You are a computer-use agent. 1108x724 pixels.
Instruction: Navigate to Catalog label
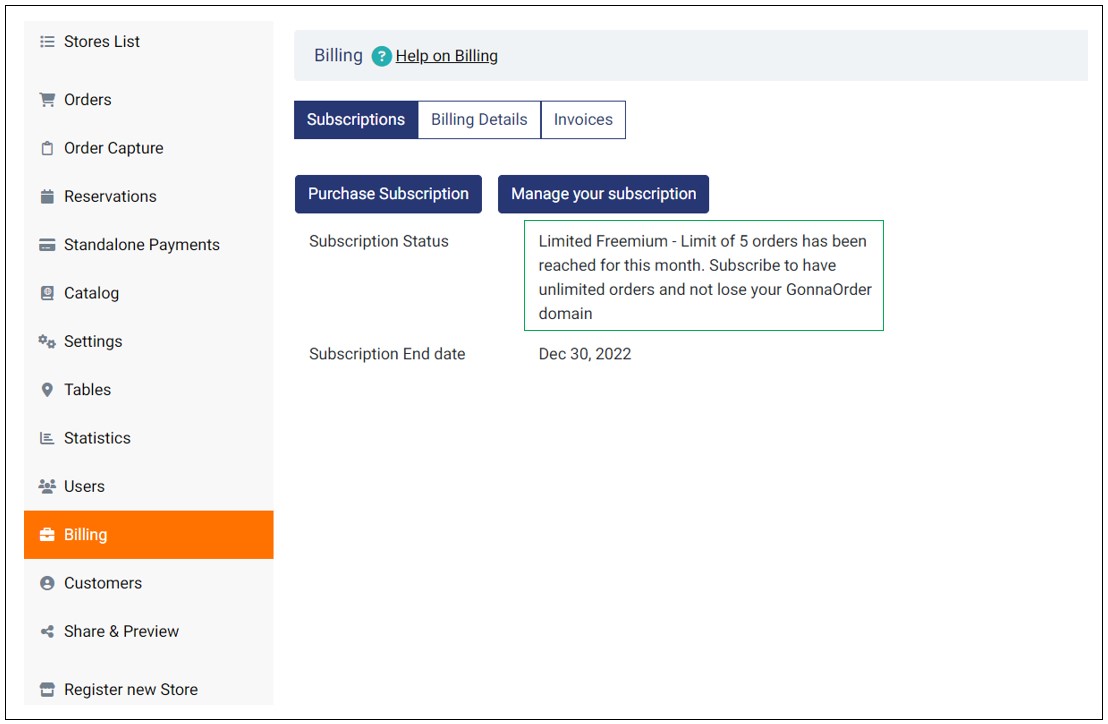91,293
